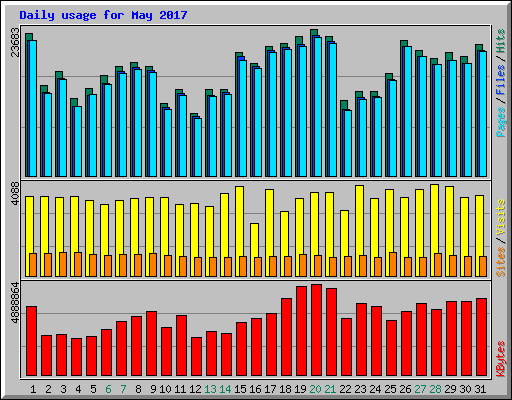Click the 4888864 axis value

coord(15,303)
